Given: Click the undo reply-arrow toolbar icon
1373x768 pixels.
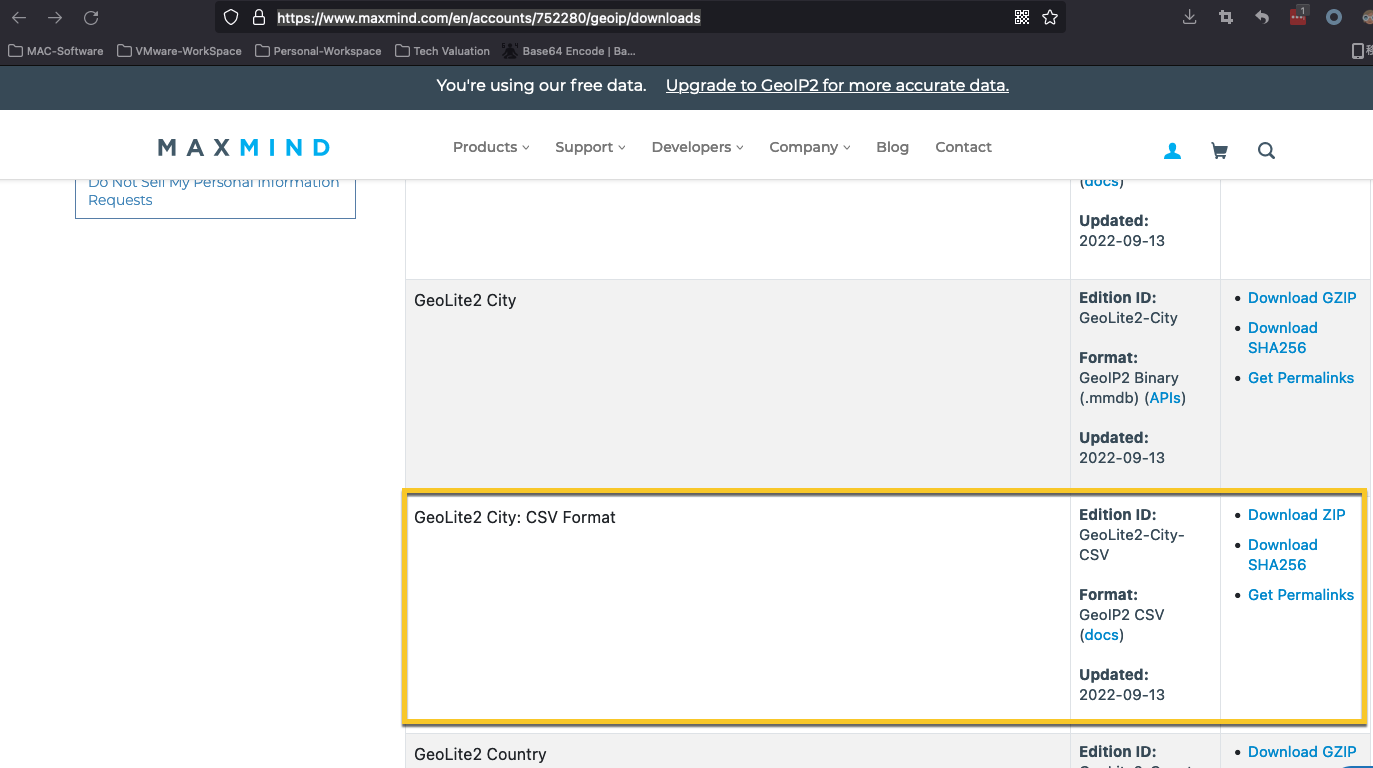Looking at the screenshot, I should pos(1262,17).
